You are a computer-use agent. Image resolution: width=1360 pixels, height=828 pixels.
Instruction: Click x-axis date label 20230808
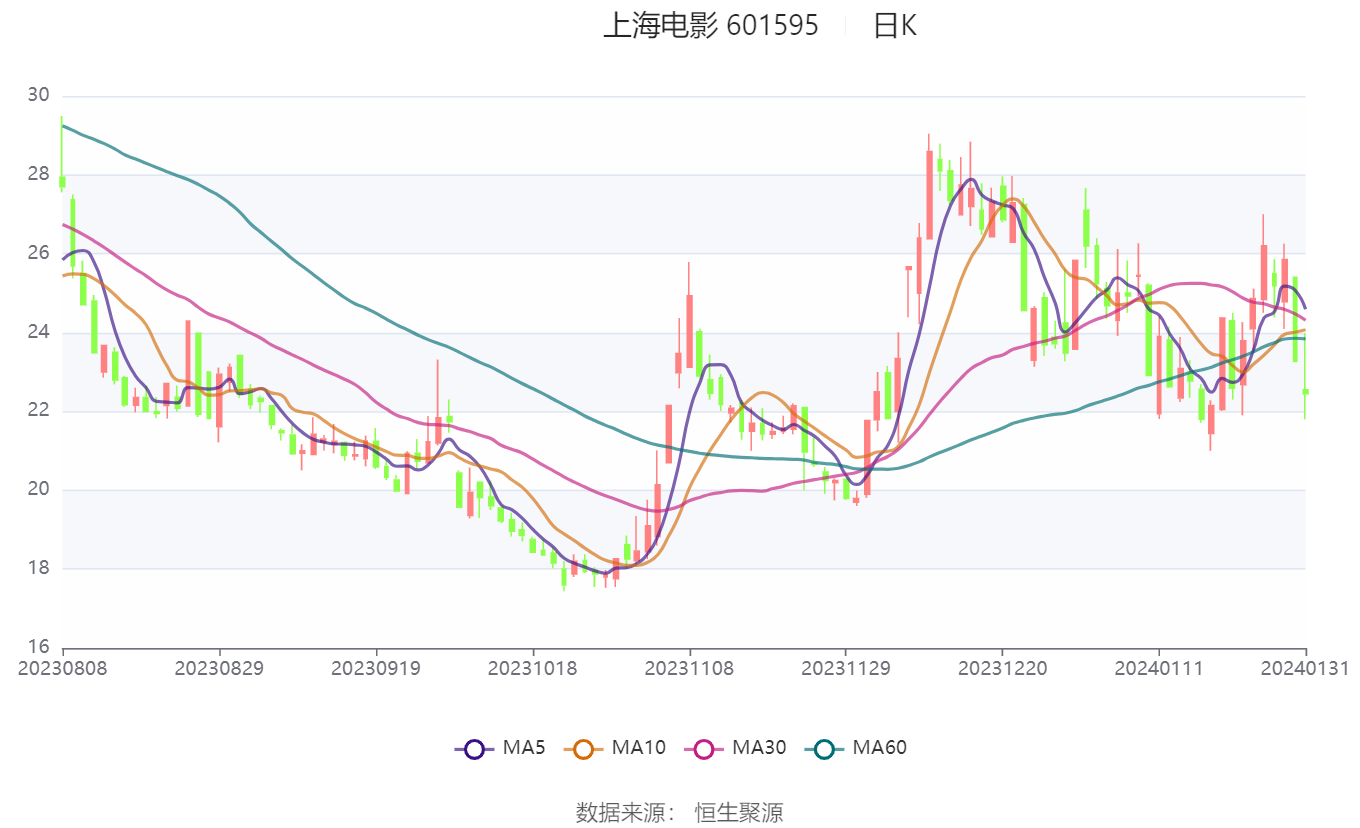[x=63, y=668]
